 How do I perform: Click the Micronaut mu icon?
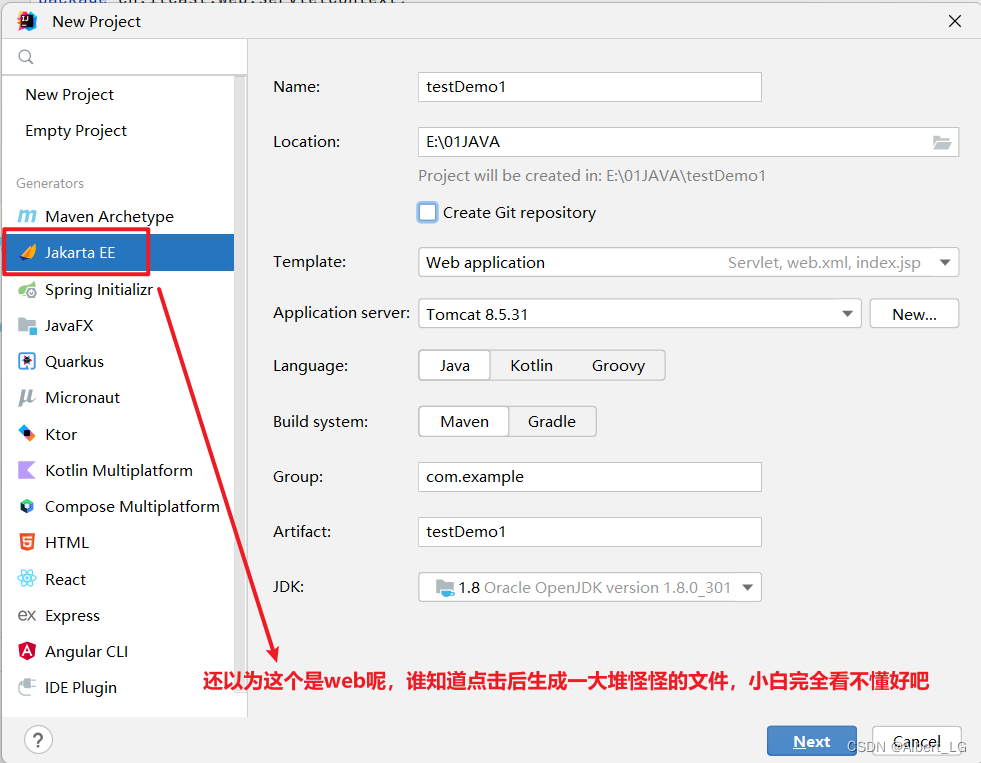(x=27, y=398)
